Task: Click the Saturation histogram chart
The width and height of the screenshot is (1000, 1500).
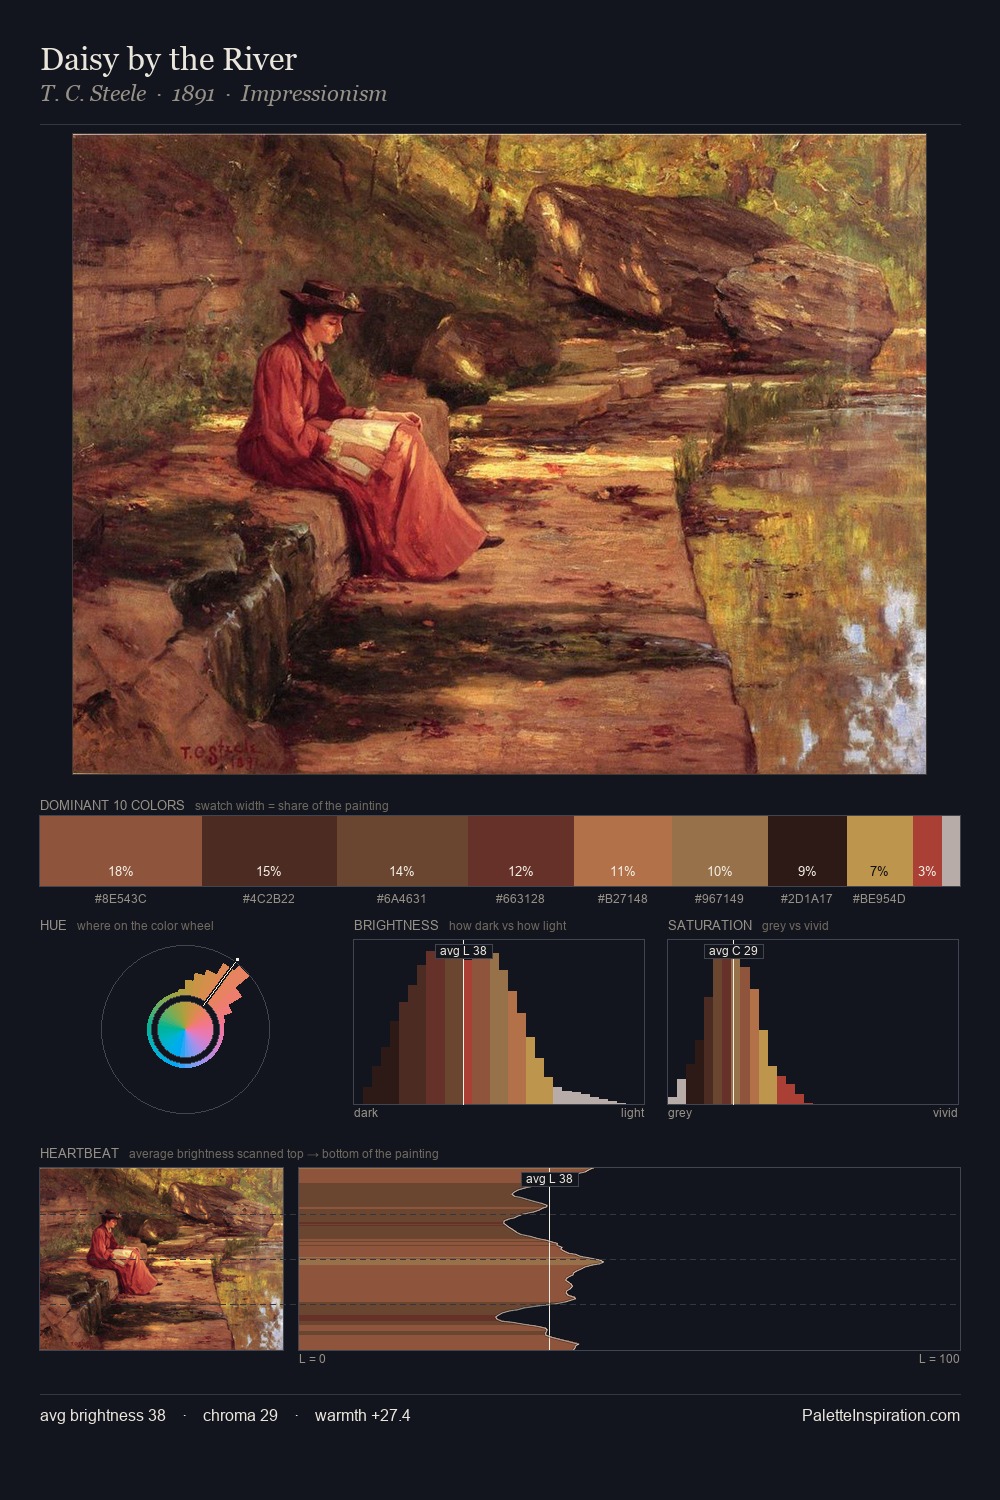Action: (813, 1022)
